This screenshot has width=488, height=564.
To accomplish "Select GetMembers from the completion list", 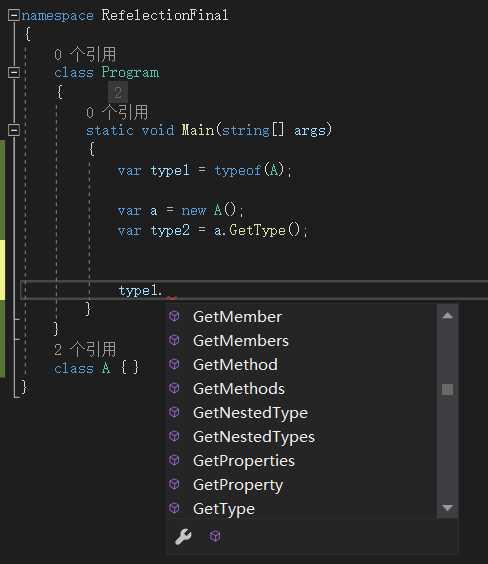I will coord(301,341).
